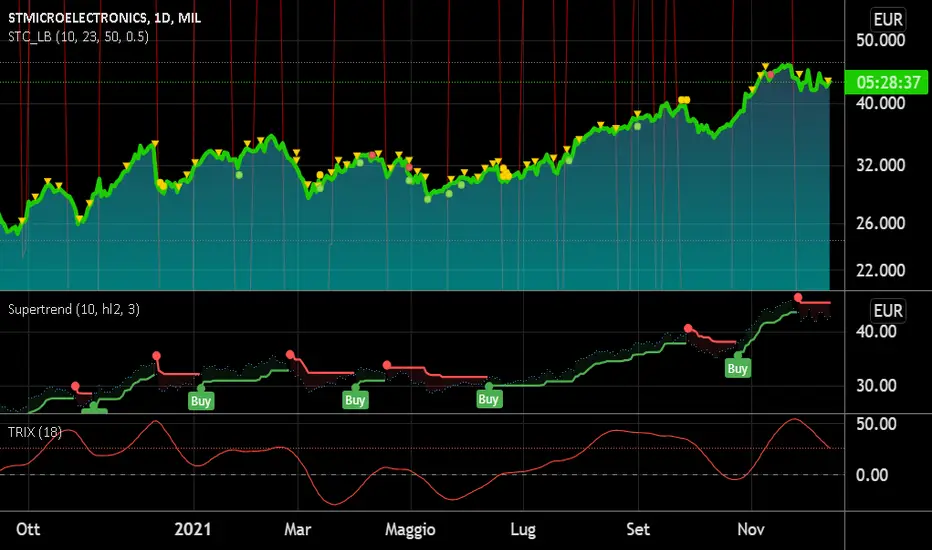Click the Buy label just before 2021
This screenshot has height=550, width=932.
pyautogui.click(x=201, y=400)
